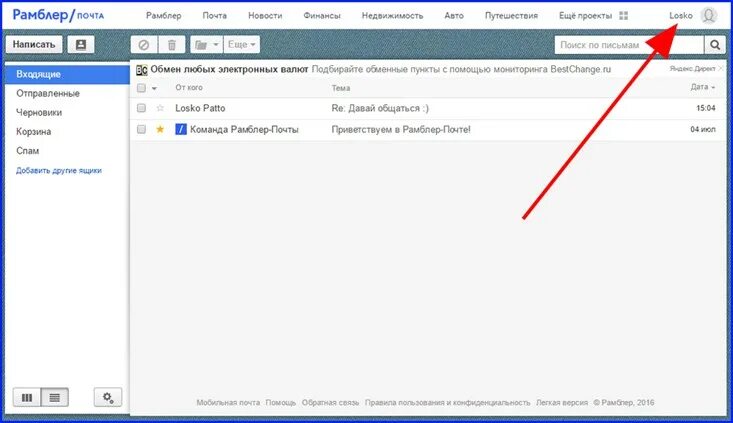Open the Корзина folder
The width and height of the screenshot is (733, 423).
34,132
